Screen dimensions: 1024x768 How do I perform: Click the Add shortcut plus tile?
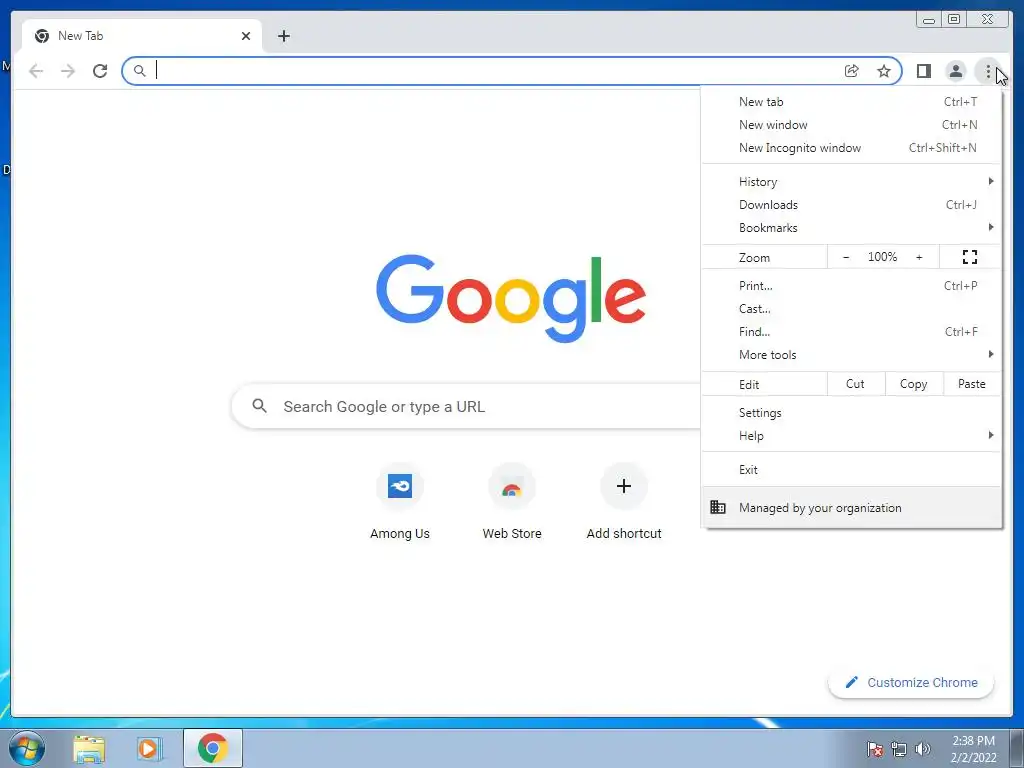point(624,502)
